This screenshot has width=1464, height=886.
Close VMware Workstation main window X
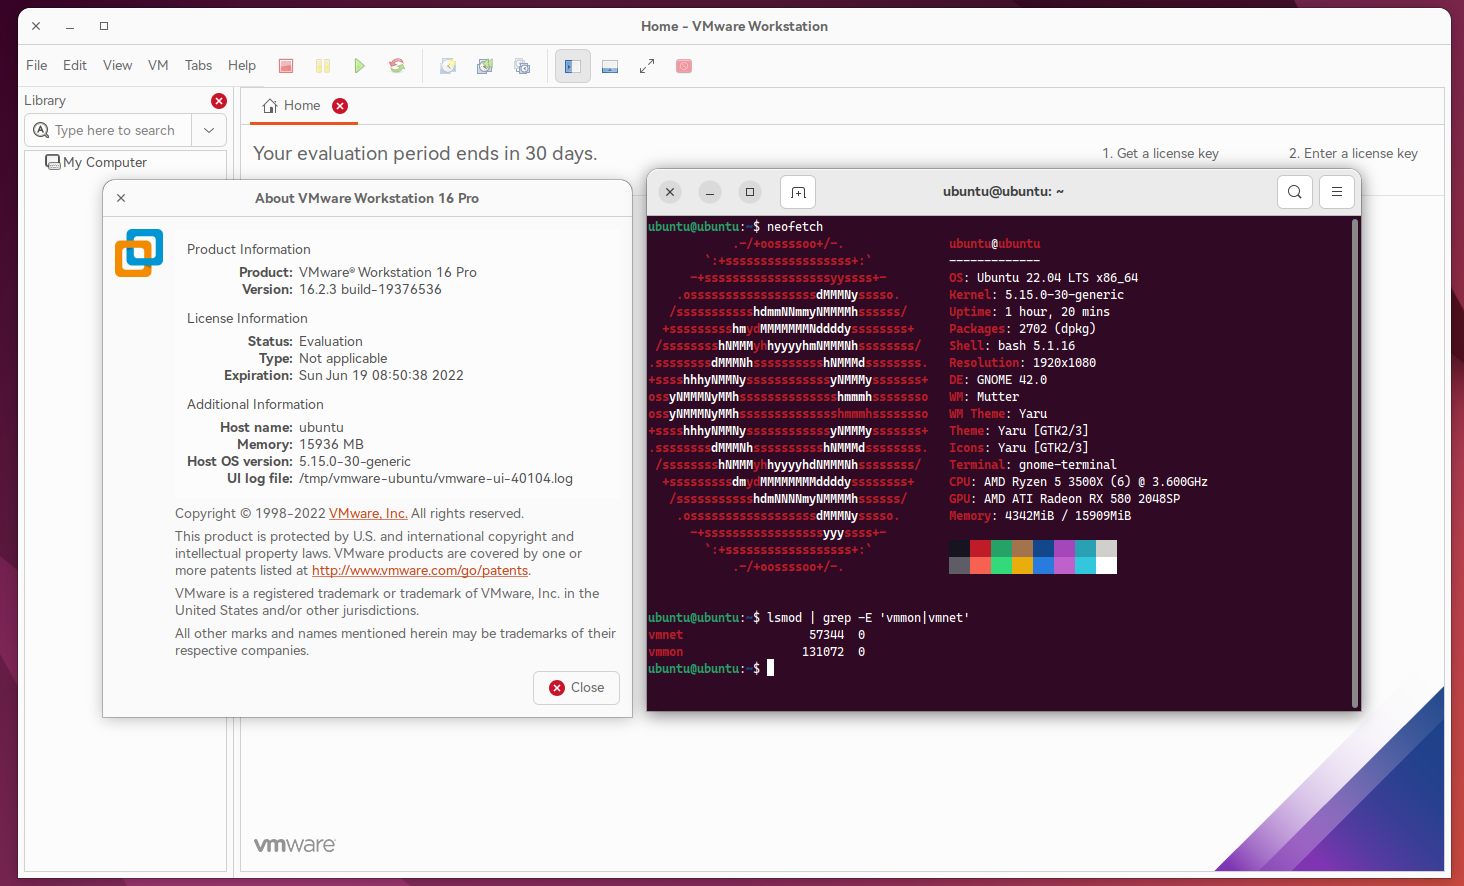point(36,26)
